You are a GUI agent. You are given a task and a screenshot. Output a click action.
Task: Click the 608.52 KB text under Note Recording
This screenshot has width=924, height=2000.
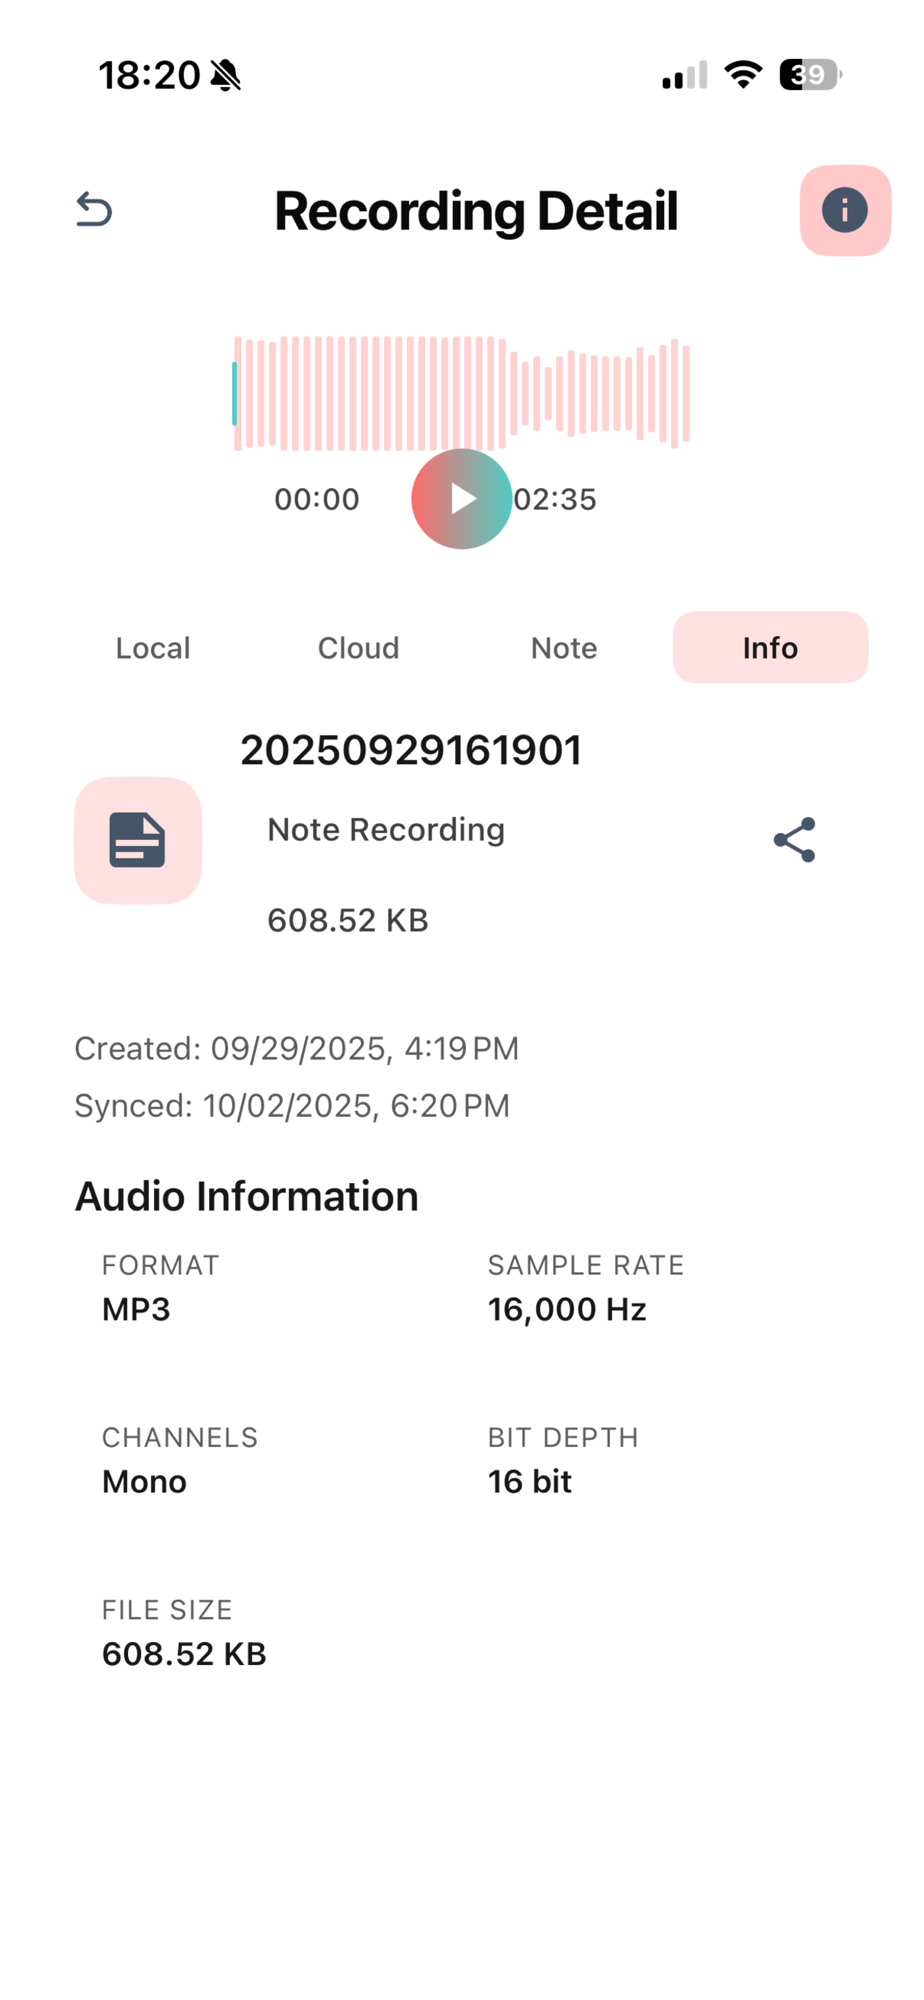coord(348,920)
